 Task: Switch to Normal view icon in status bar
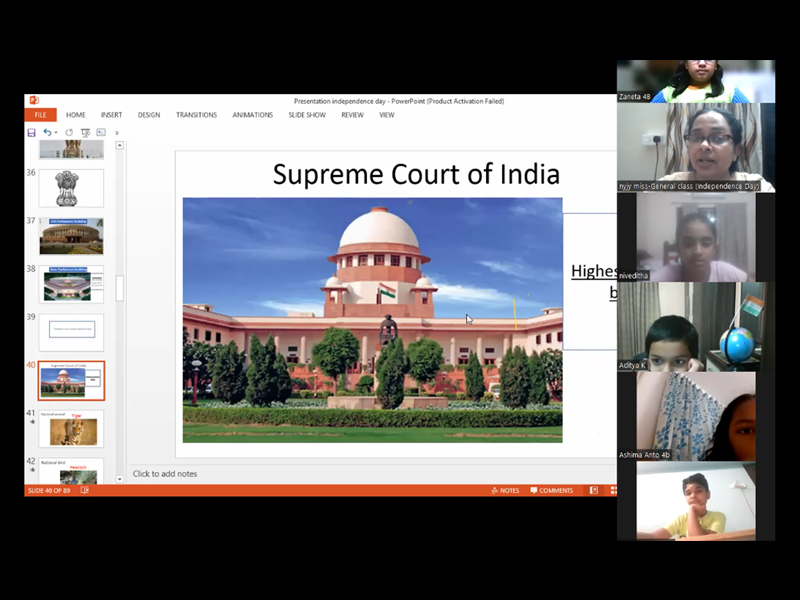[x=594, y=490]
